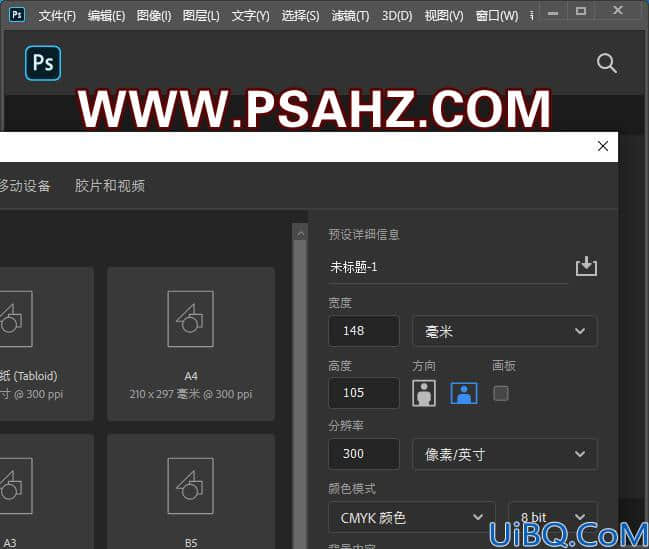Open the 图层(L) menu

click(201, 16)
